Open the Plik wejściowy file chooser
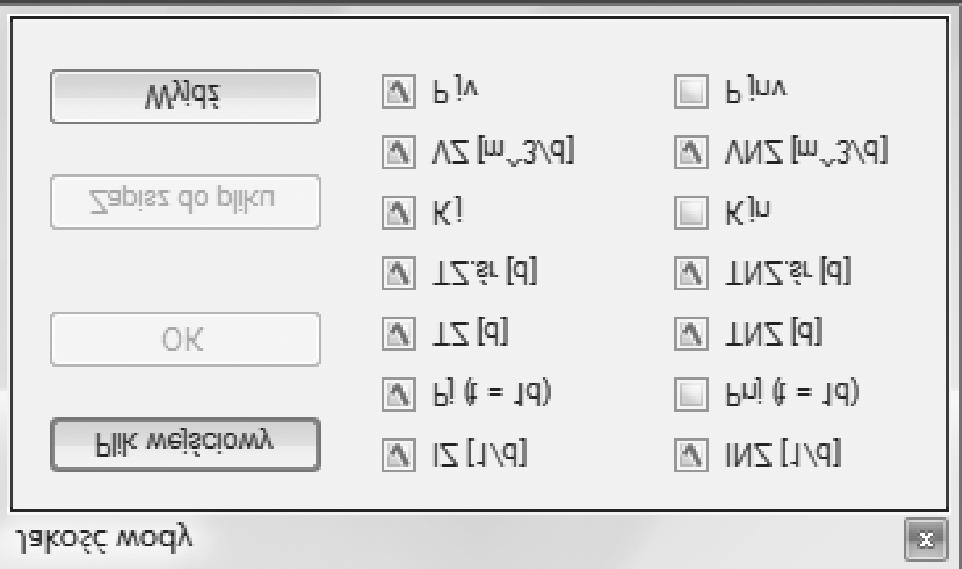Screen dimensions: 962x569 185,444
